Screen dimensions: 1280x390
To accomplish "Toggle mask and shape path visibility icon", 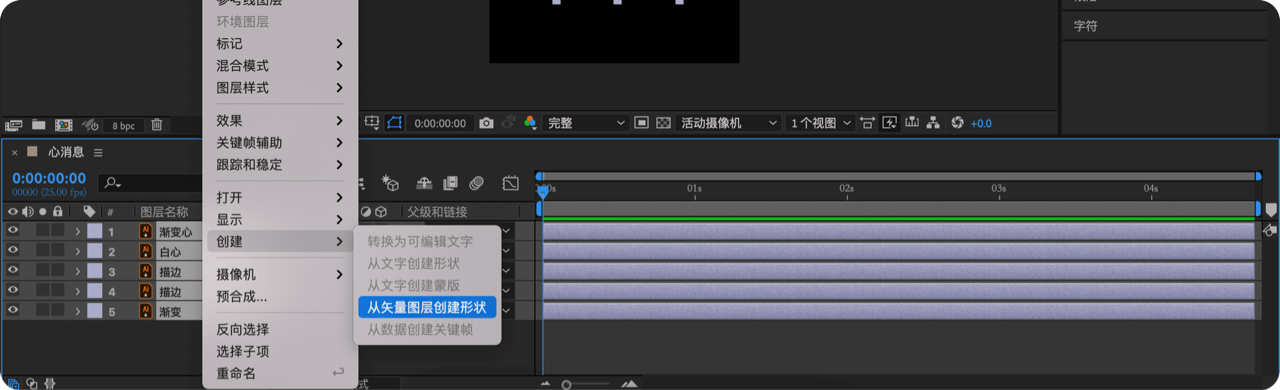I will pos(394,122).
